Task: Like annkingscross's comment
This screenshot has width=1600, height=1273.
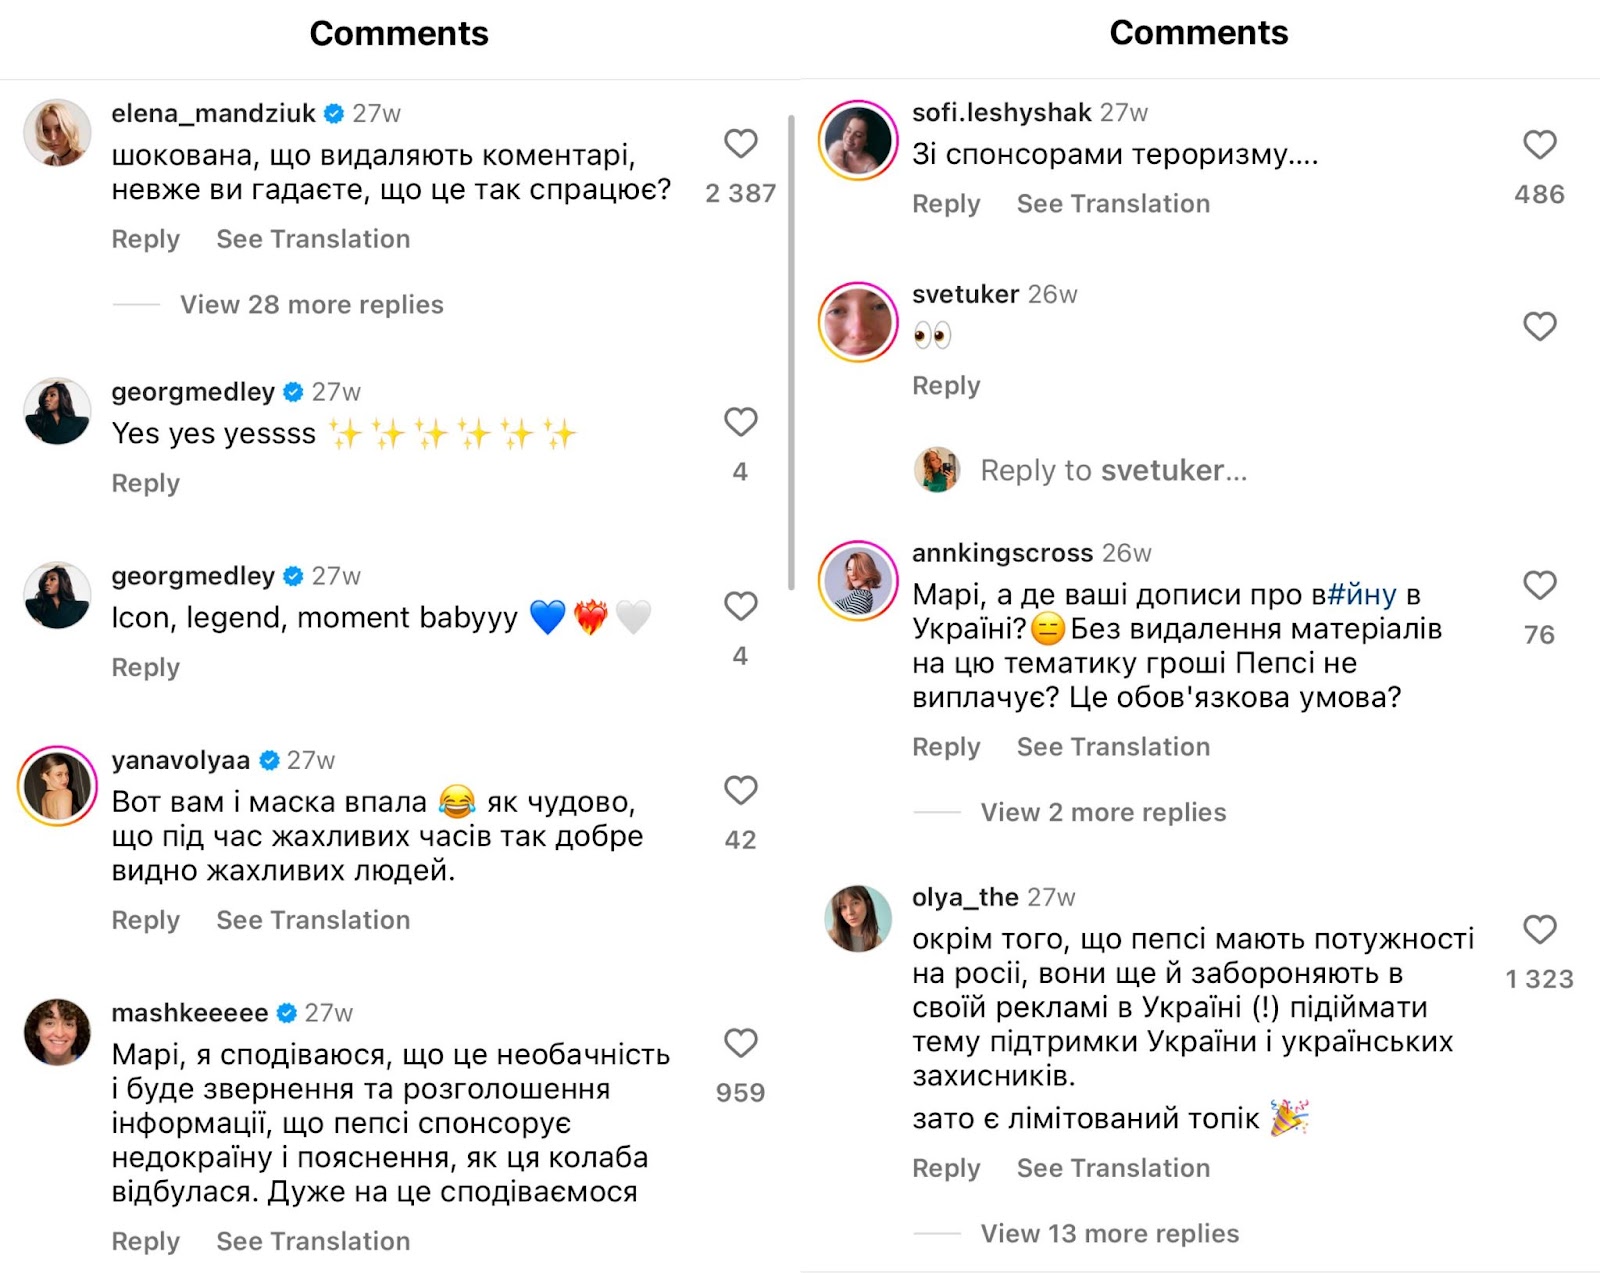Action: tap(1539, 585)
